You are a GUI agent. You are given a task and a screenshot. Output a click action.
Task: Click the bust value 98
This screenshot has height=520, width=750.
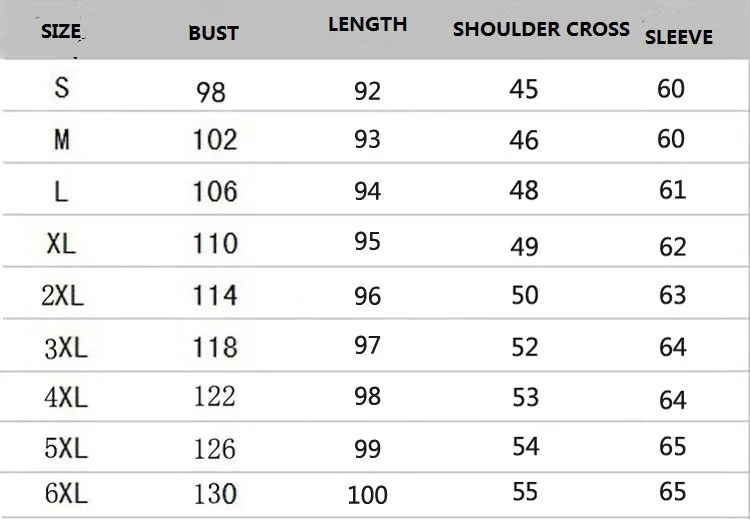[210, 92]
